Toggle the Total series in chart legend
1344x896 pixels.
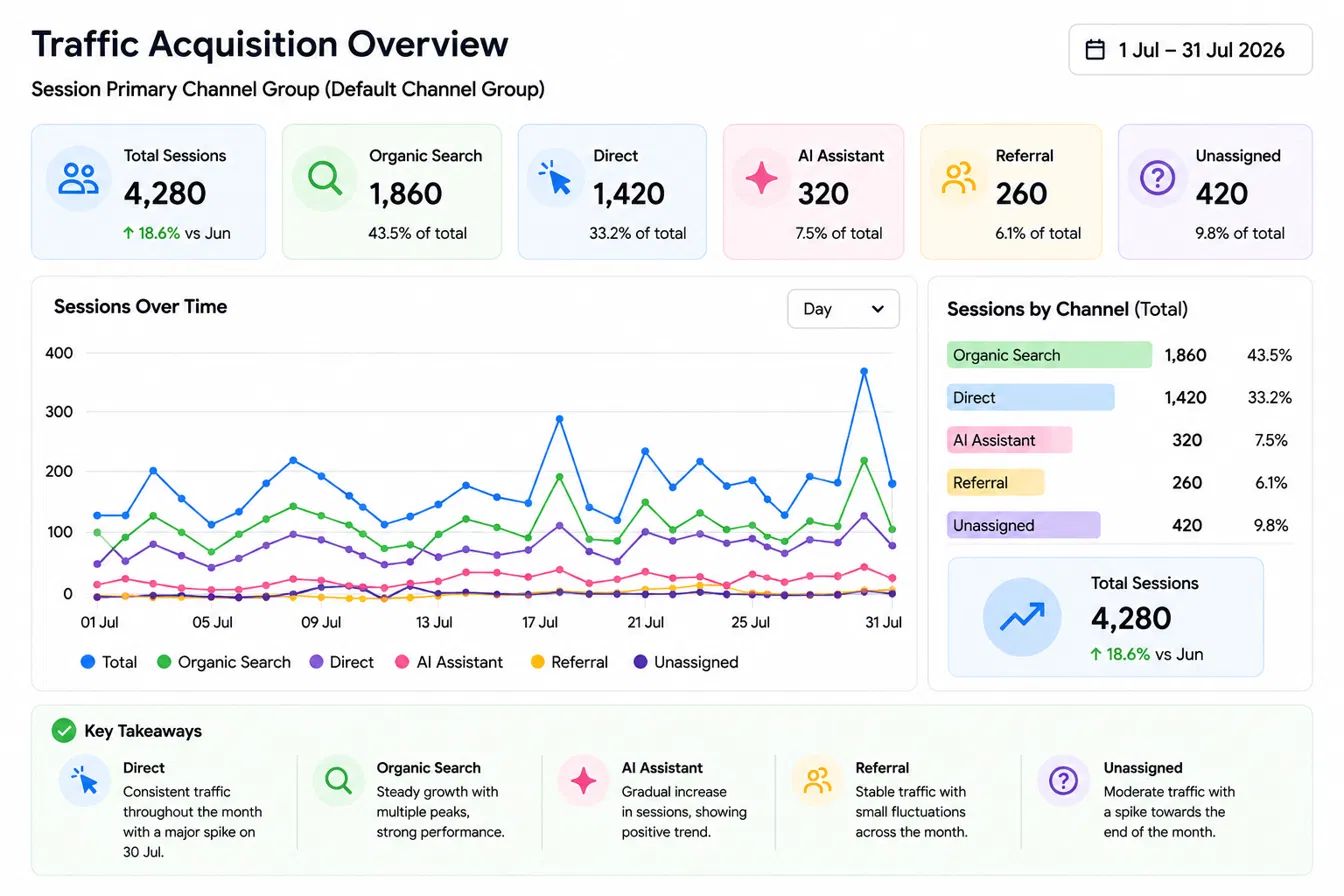[109, 662]
